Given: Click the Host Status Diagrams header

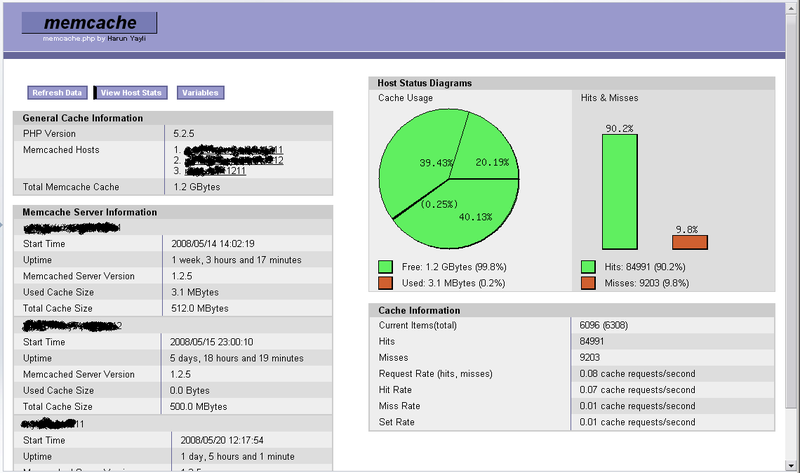Looking at the screenshot, I should coord(424,83).
